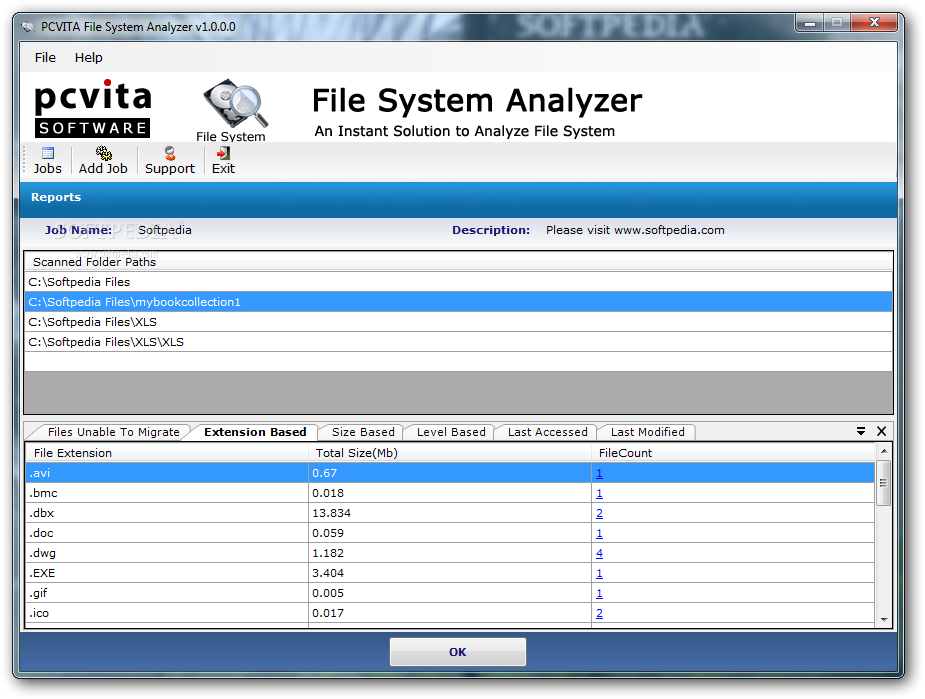Select the .EXE extension cell

point(167,573)
